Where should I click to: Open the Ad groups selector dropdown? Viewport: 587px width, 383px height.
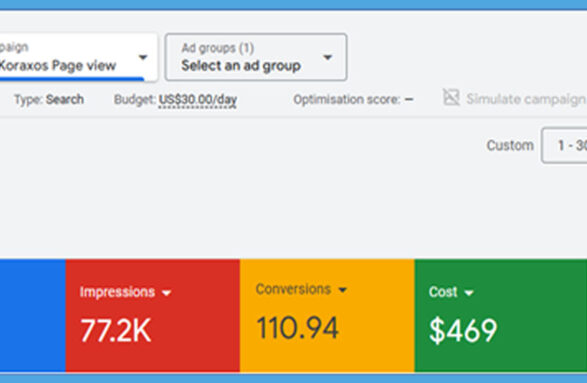tap(256, 57)
